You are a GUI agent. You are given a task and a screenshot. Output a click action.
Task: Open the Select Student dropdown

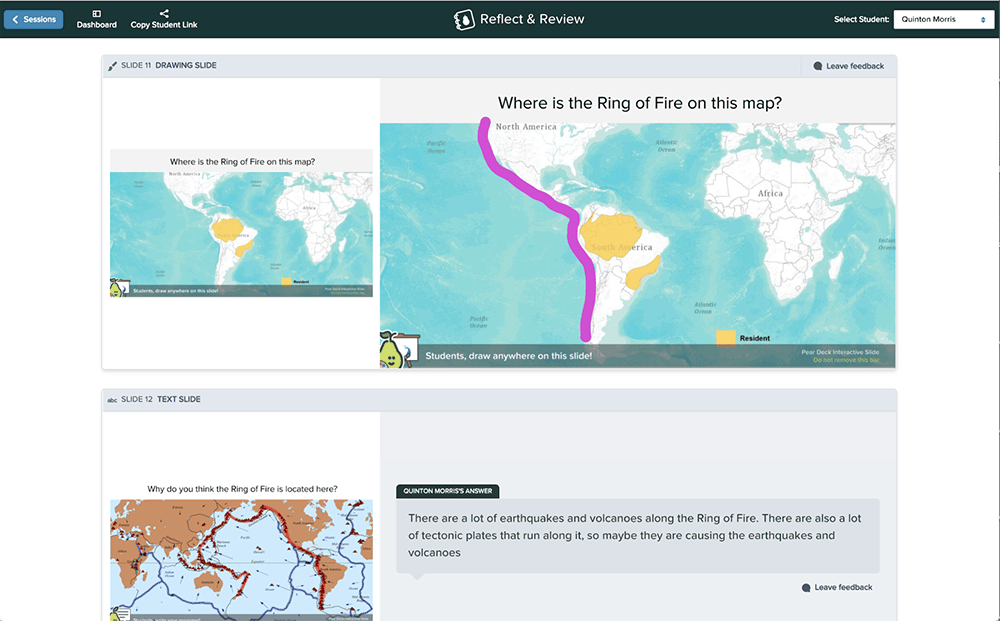click(x=943, y=19)
